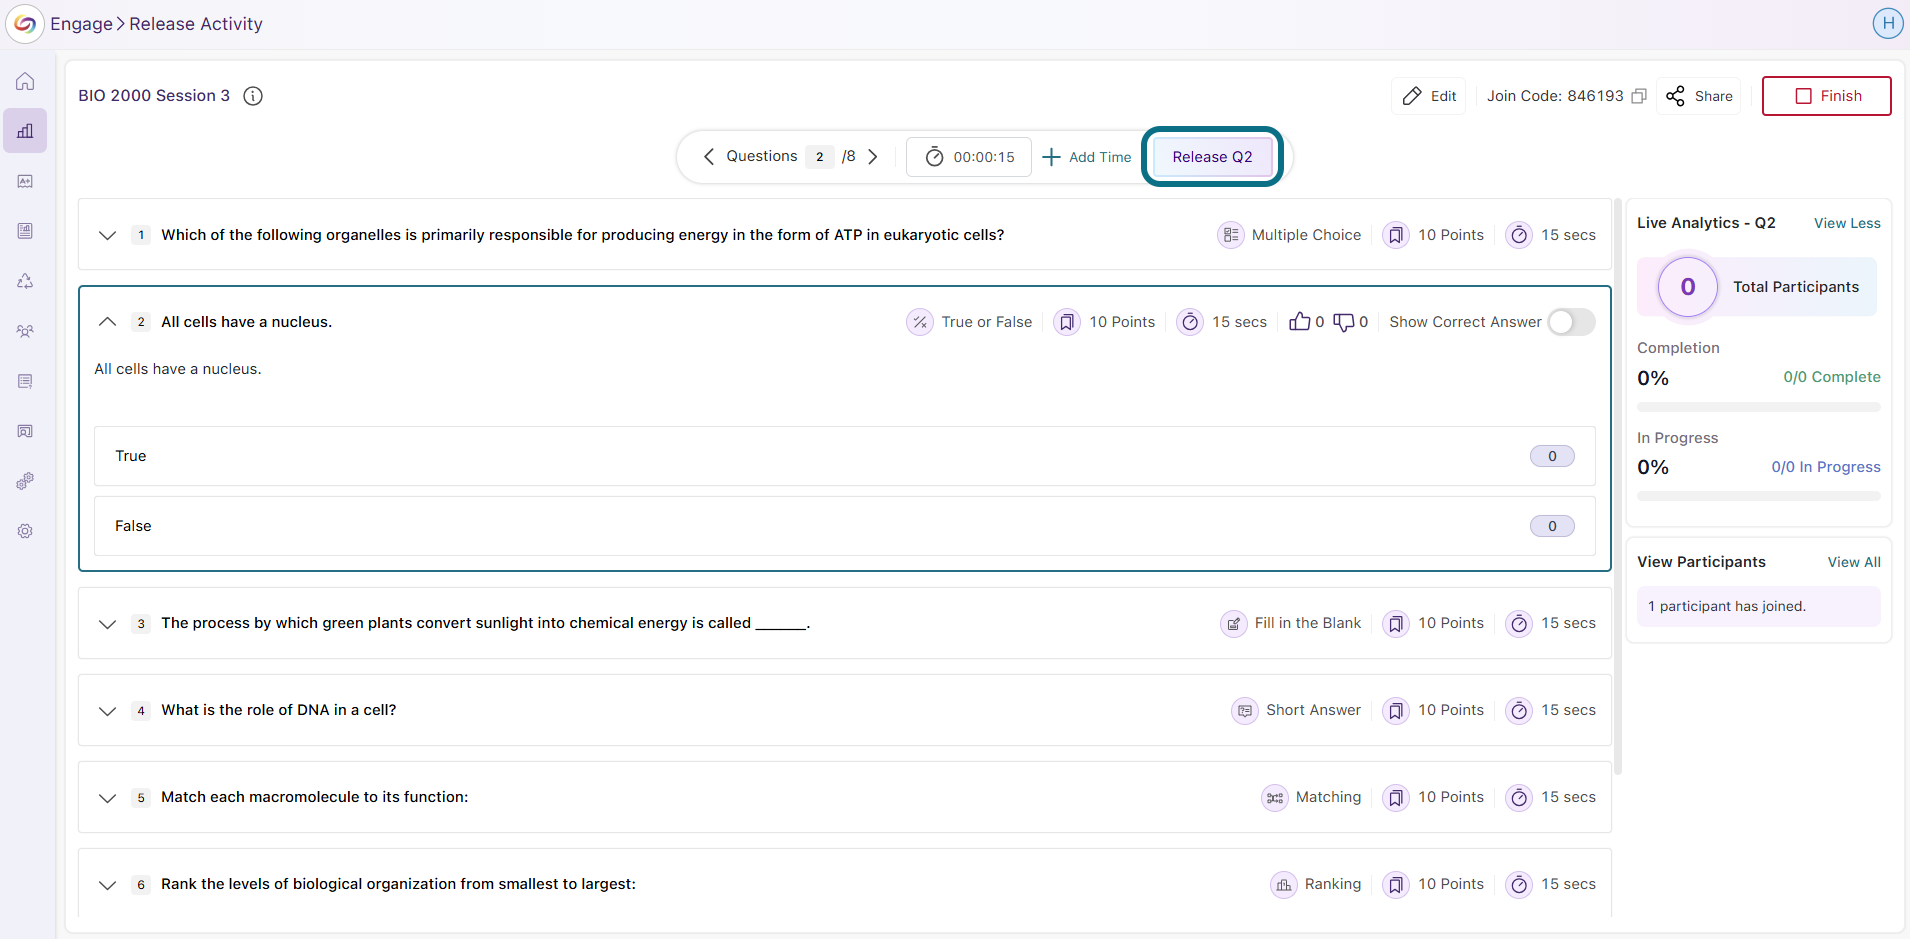
Task: Click the user avatar H icon
Action: click(x=1887, y=23)
